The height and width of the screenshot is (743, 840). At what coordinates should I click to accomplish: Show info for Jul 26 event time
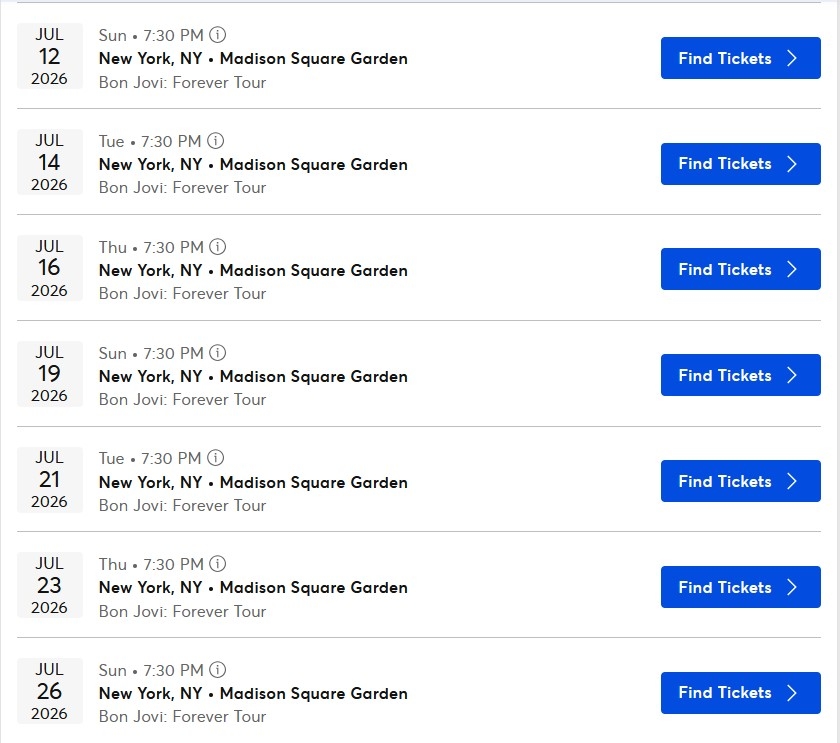(218, 670)
